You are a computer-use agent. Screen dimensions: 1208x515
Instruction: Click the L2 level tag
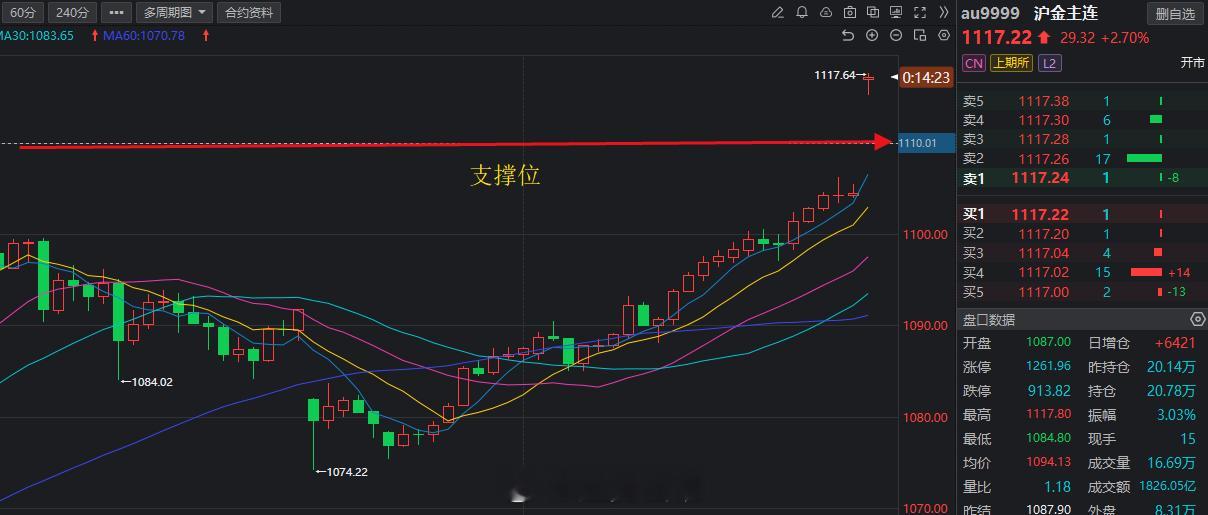1049,62
